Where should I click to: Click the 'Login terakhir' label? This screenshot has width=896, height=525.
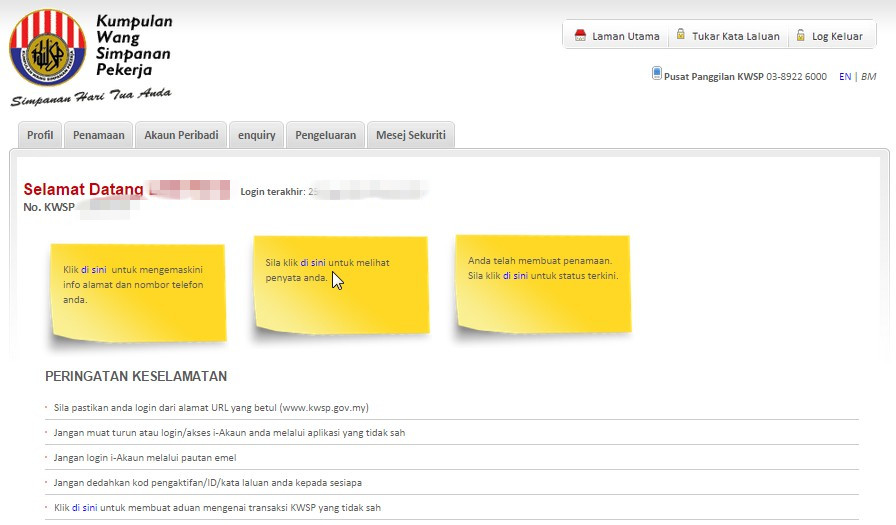[273, 191]
